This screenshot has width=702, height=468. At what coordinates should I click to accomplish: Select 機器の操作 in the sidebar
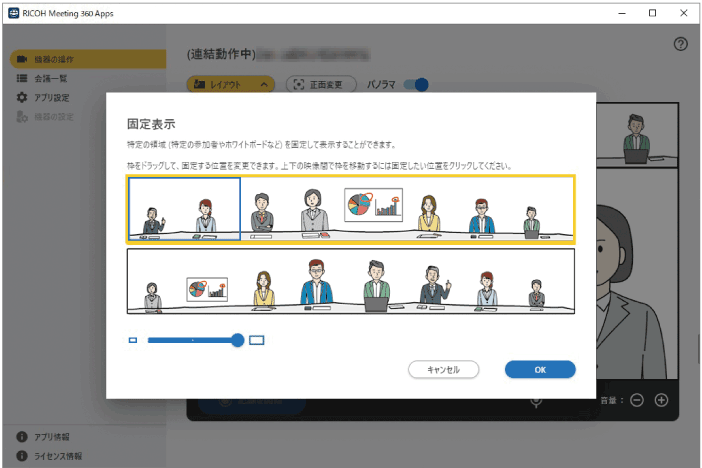coord(88,59)
